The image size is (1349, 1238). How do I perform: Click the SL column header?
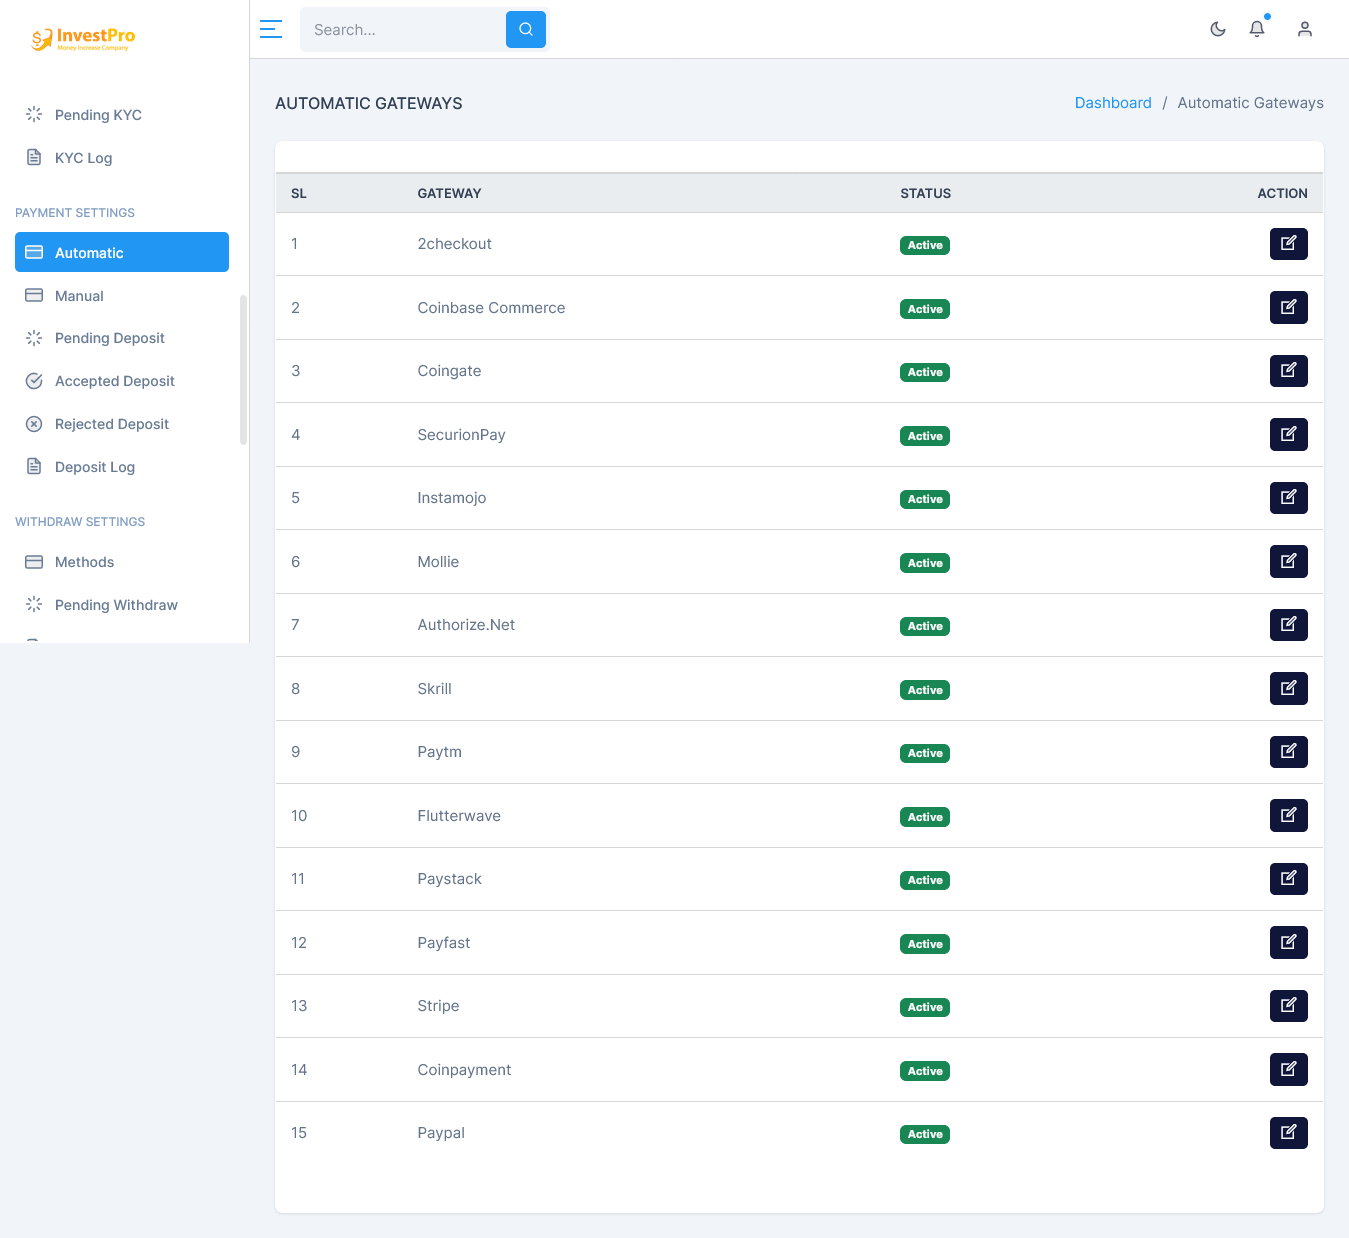click(299, 194)
